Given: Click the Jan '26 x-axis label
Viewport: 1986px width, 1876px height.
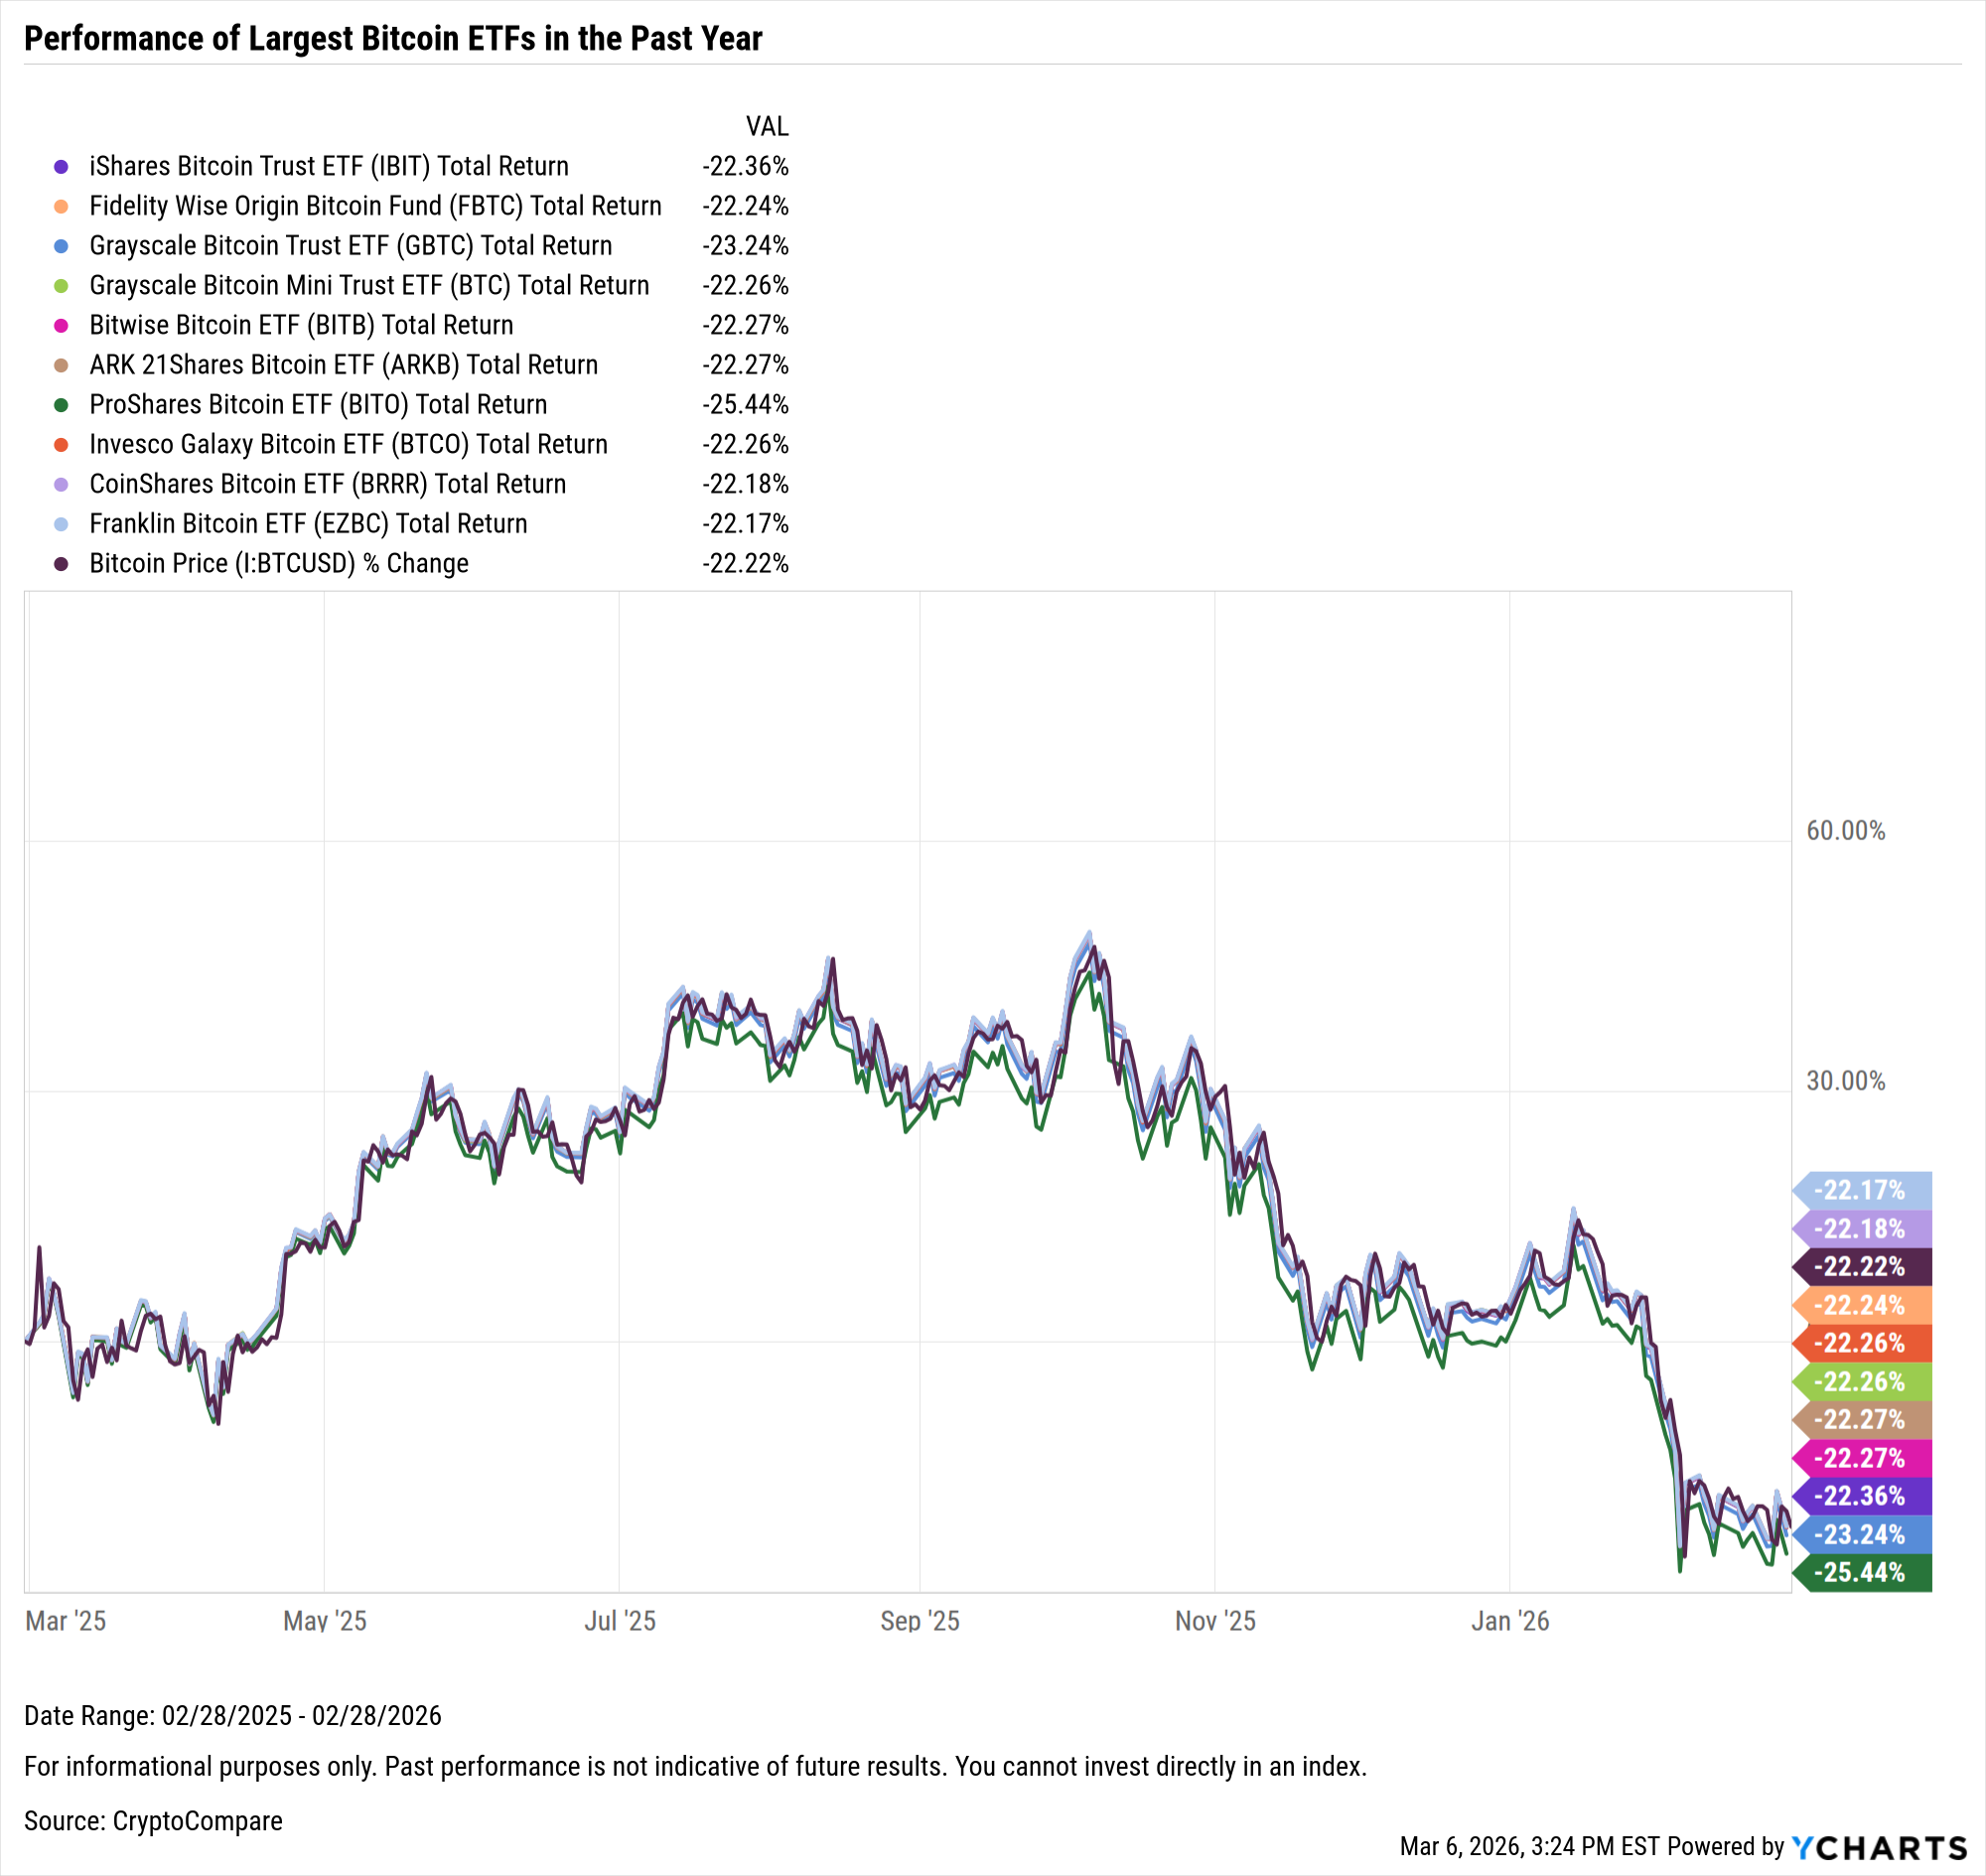Looking at the screenshot, I should pyautogui.click(x=1509, y=1621).
